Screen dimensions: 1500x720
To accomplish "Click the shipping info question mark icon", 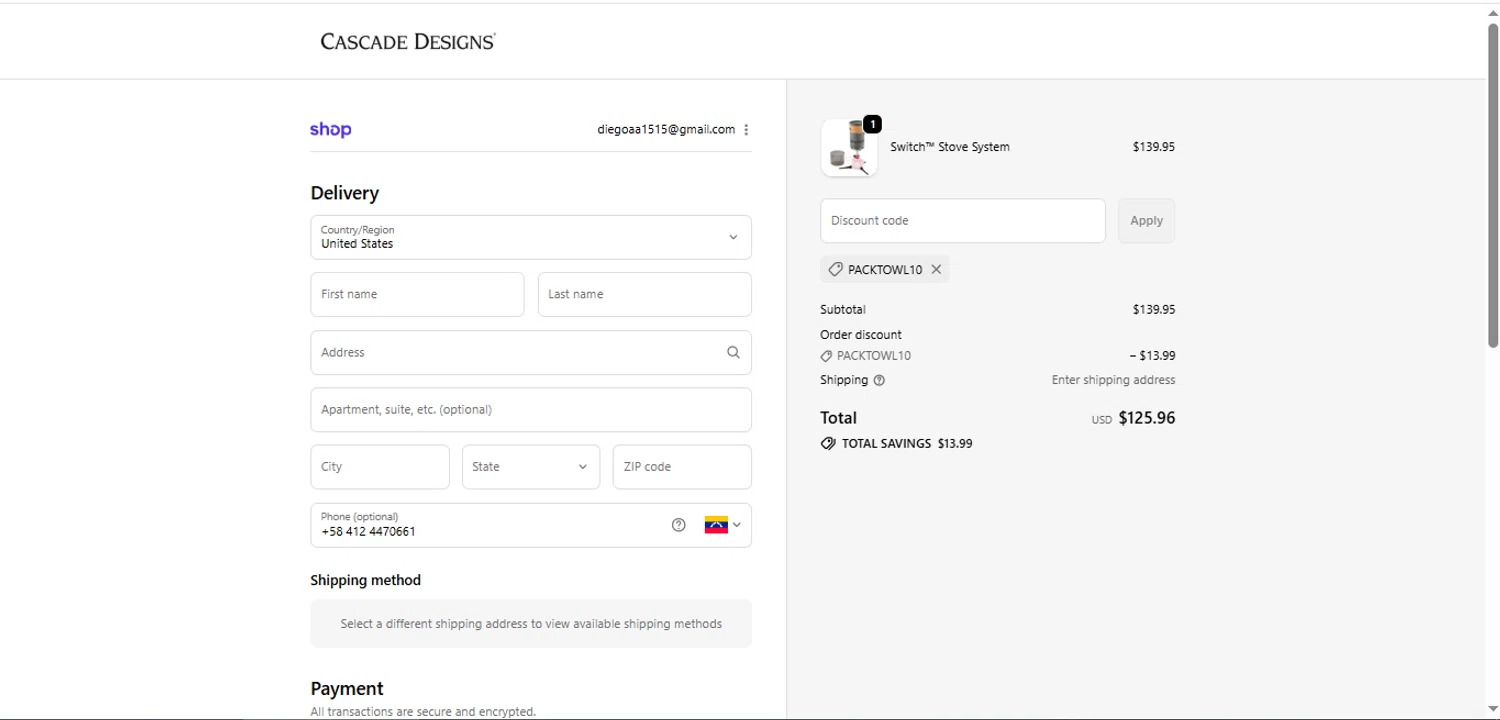I will point(879,380).
